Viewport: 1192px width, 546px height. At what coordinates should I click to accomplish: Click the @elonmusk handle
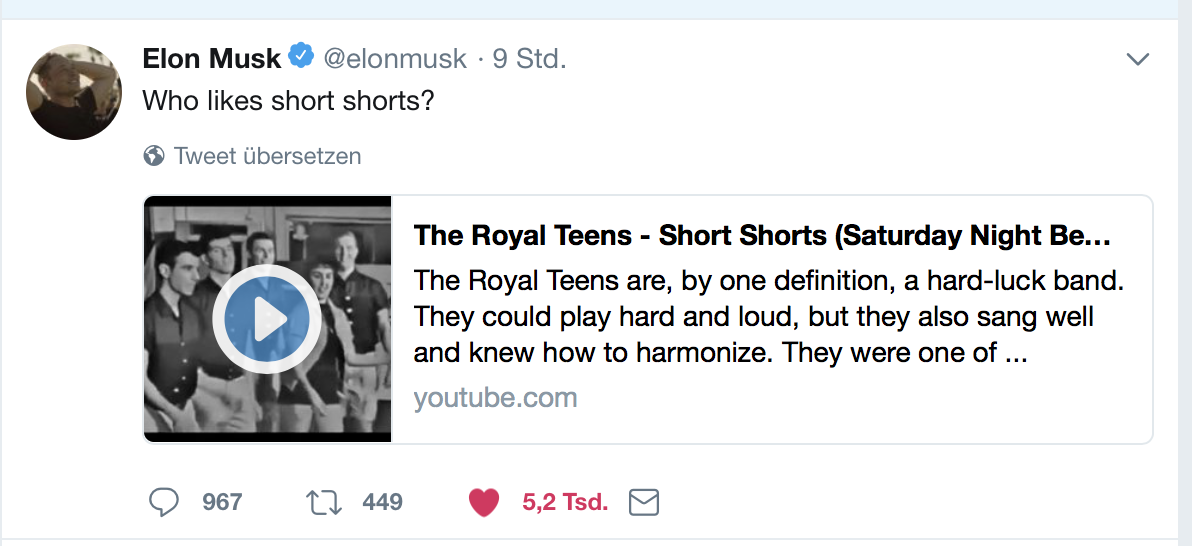click(395, 59)
